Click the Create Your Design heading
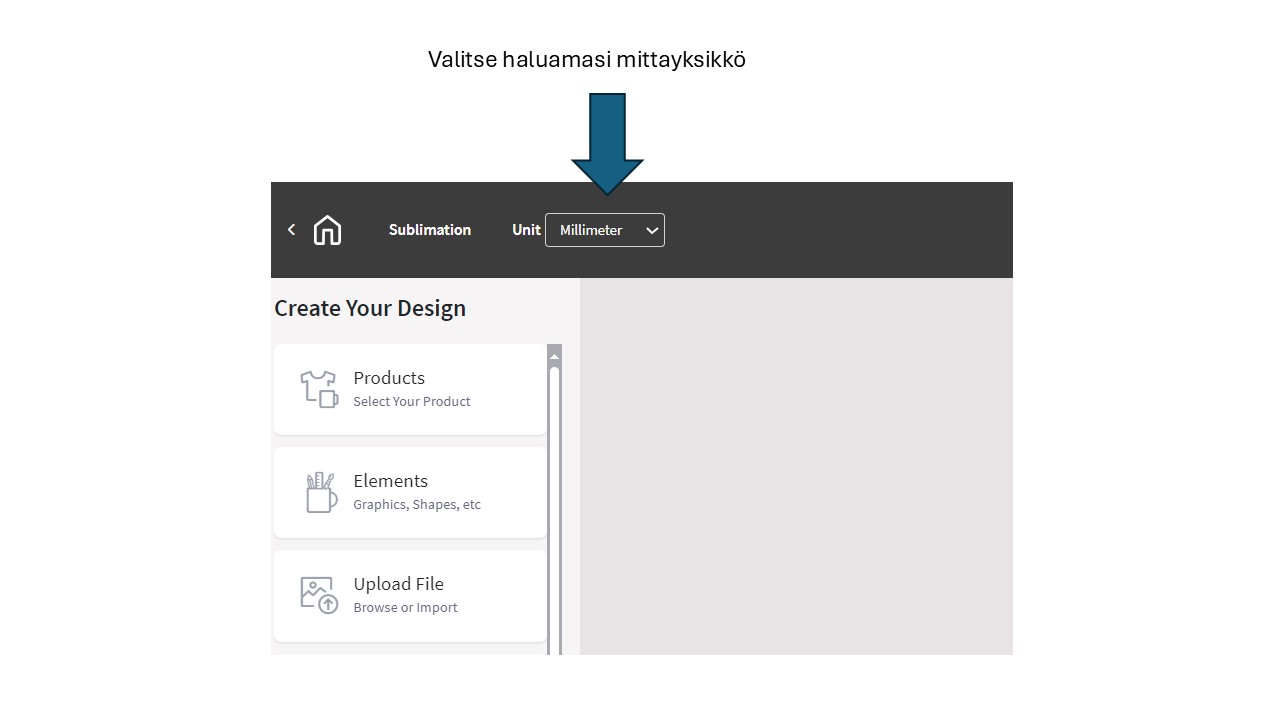The image size is (1280, 720). (370, 308)
